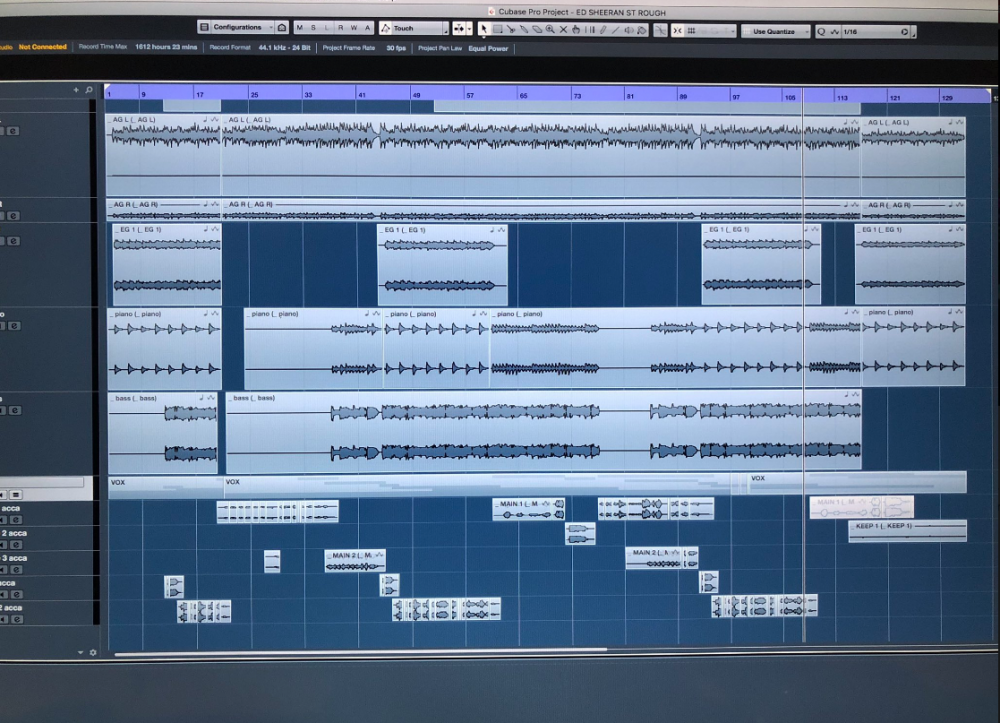The image size is (1000, 723).
Task: Click the "44.1 kHz - 24 Bit" record format
Action: click(284, 47)
